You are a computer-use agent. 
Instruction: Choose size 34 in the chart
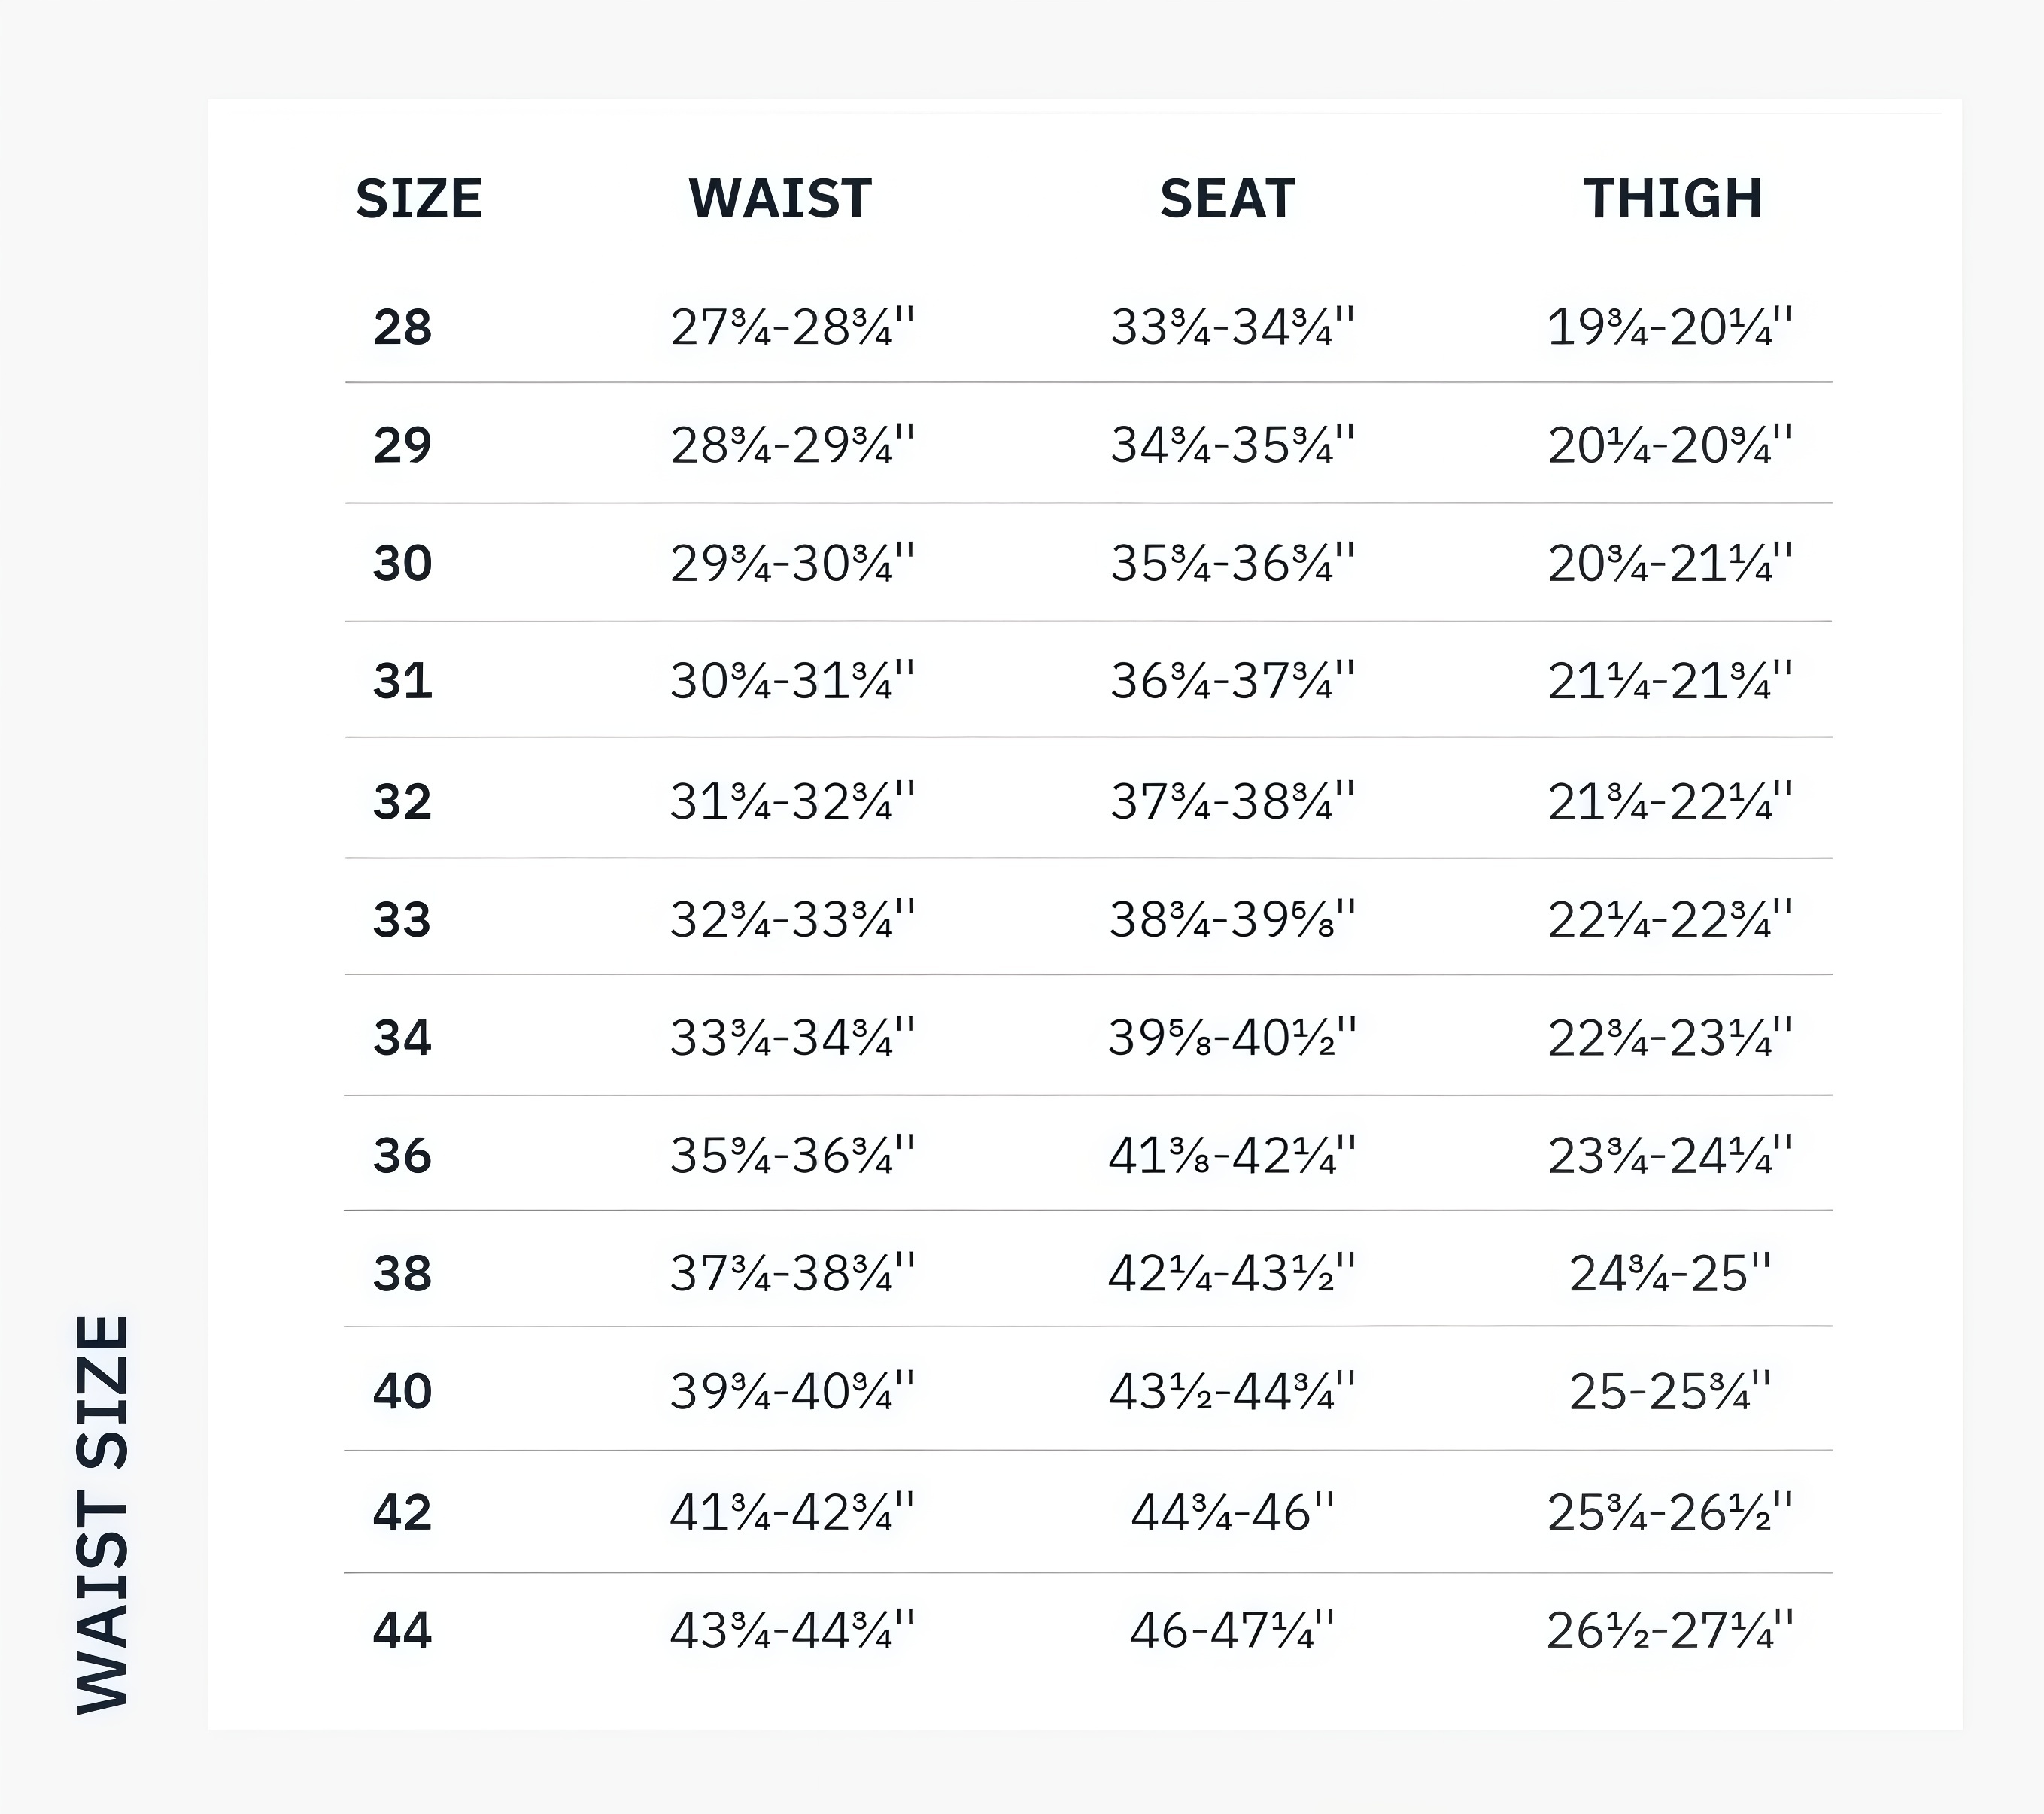402,1037
